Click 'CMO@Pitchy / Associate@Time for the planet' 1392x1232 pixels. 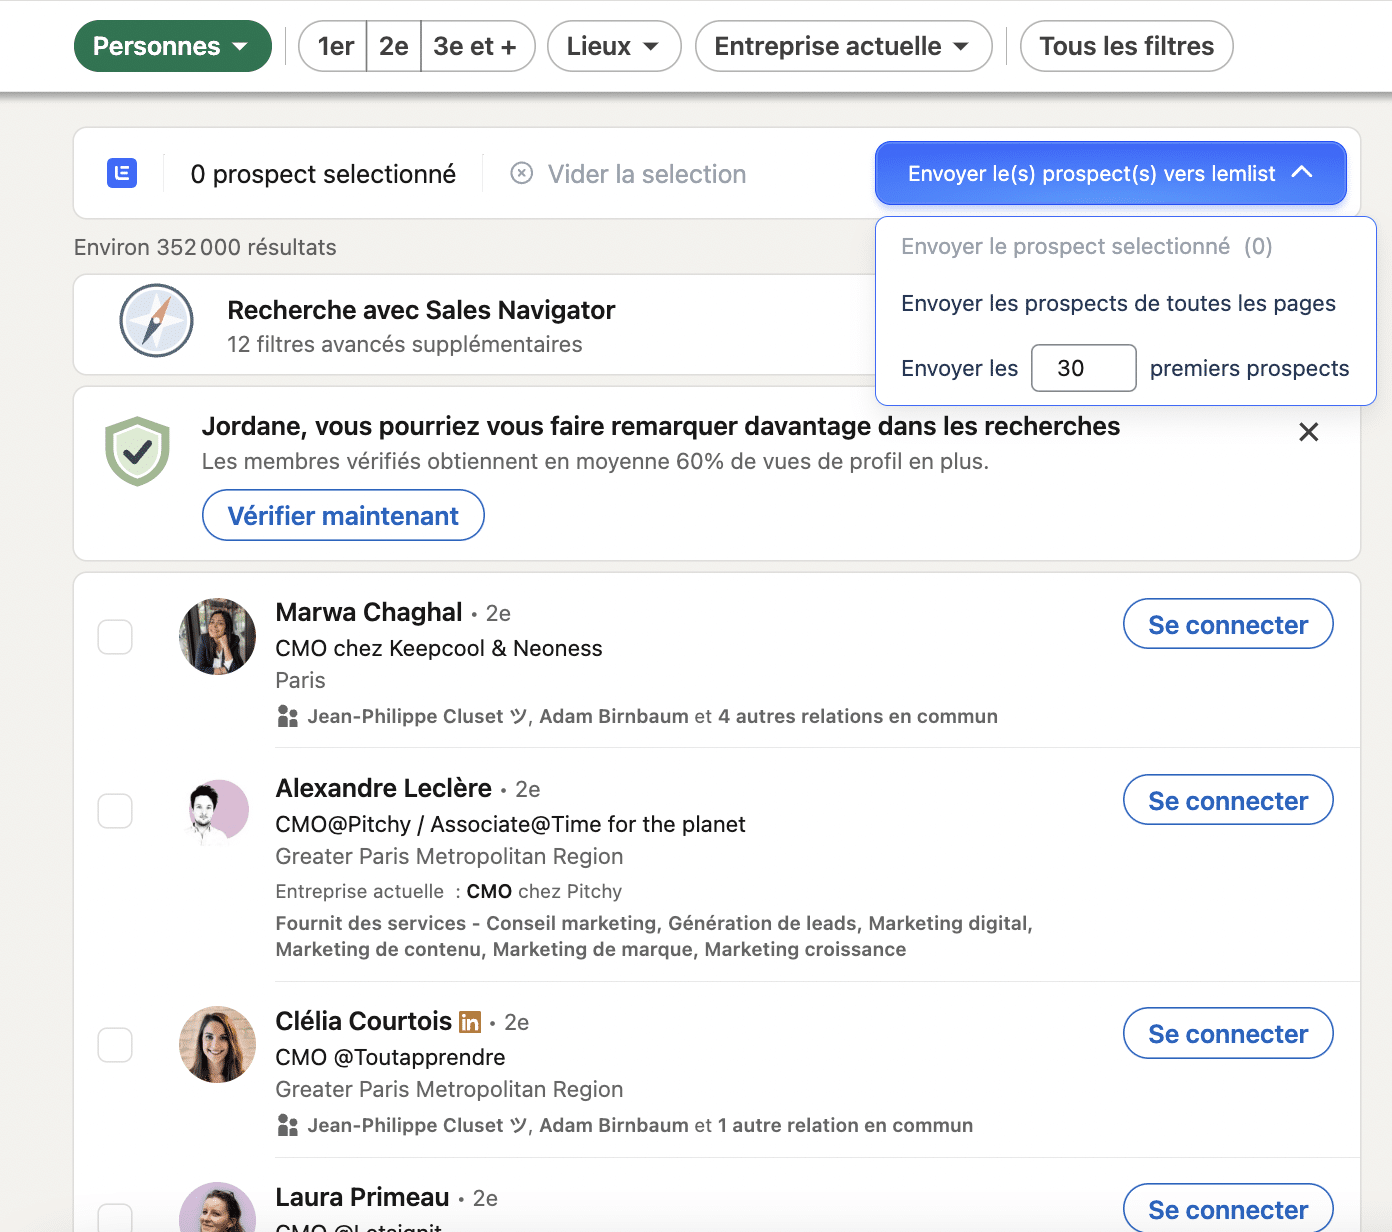tap(510, 824)
